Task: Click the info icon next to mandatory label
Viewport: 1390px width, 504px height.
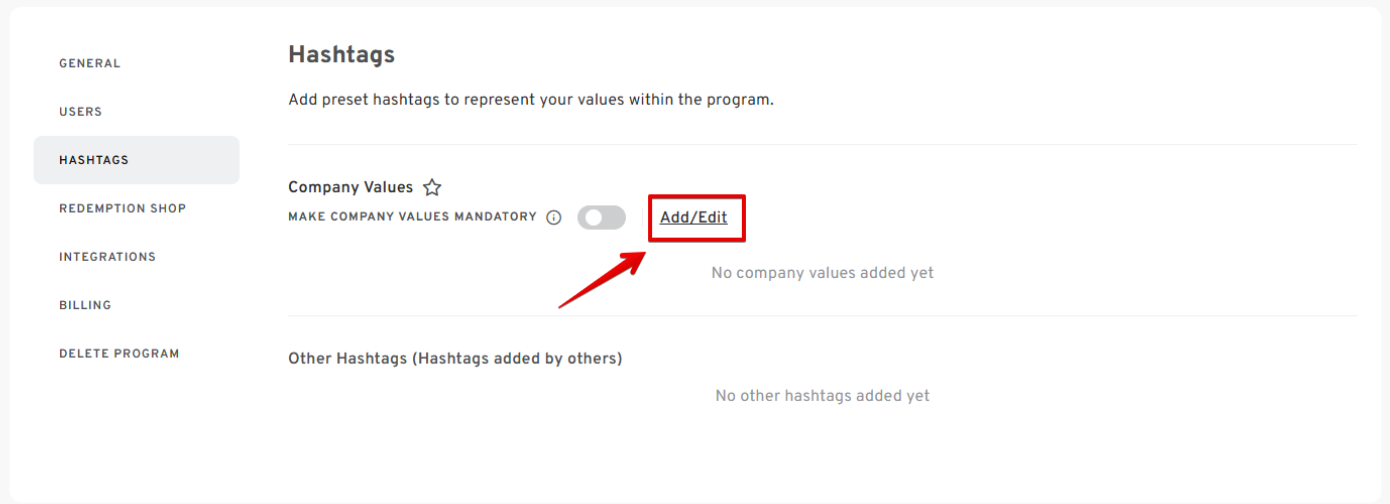Action: coord(554,218)
